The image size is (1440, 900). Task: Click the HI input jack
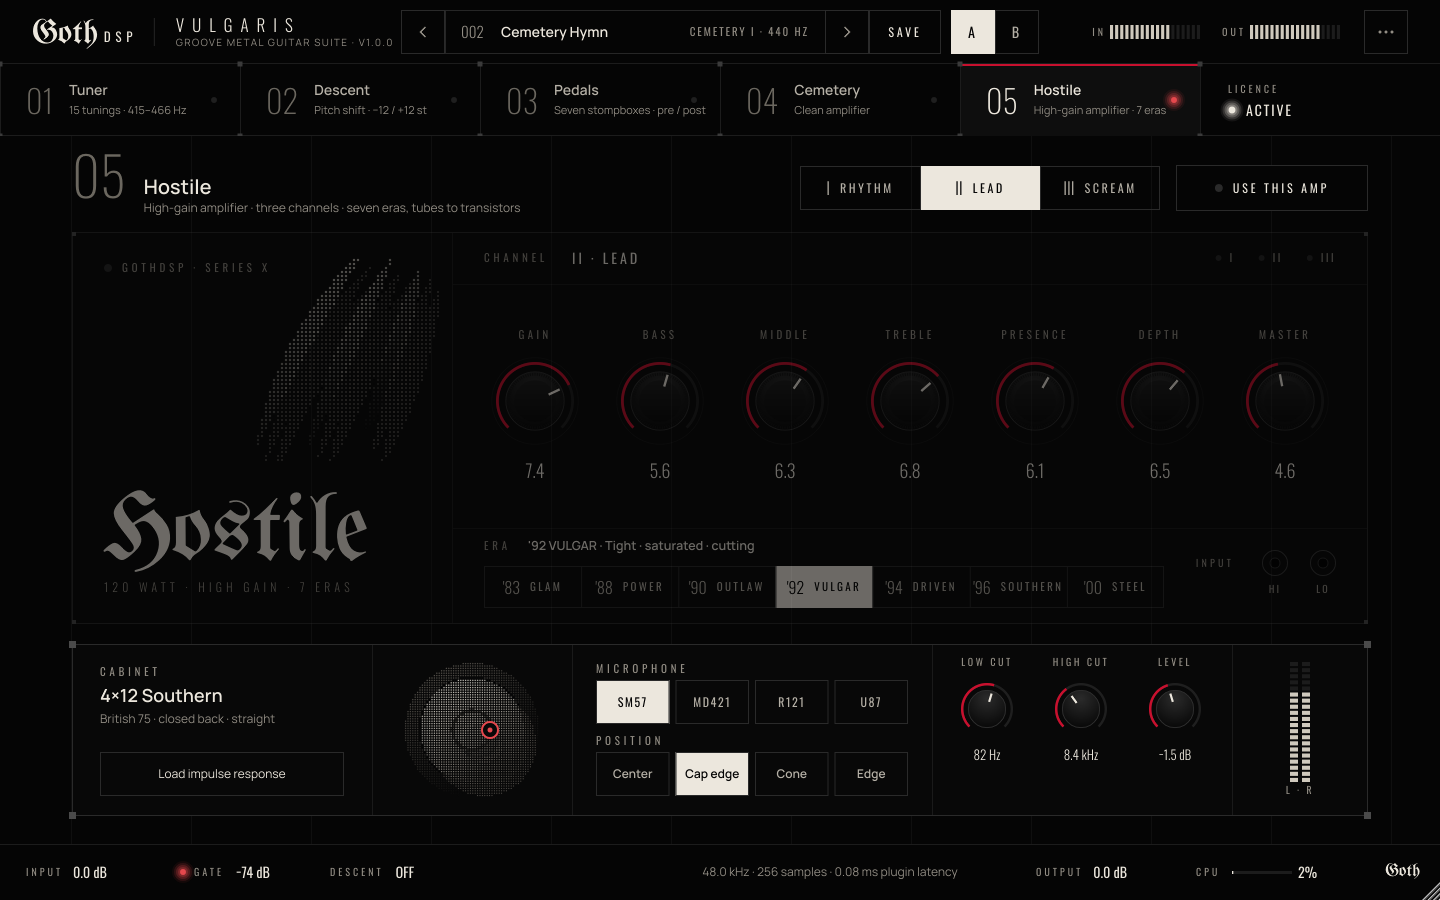[x=1274, y=563]
